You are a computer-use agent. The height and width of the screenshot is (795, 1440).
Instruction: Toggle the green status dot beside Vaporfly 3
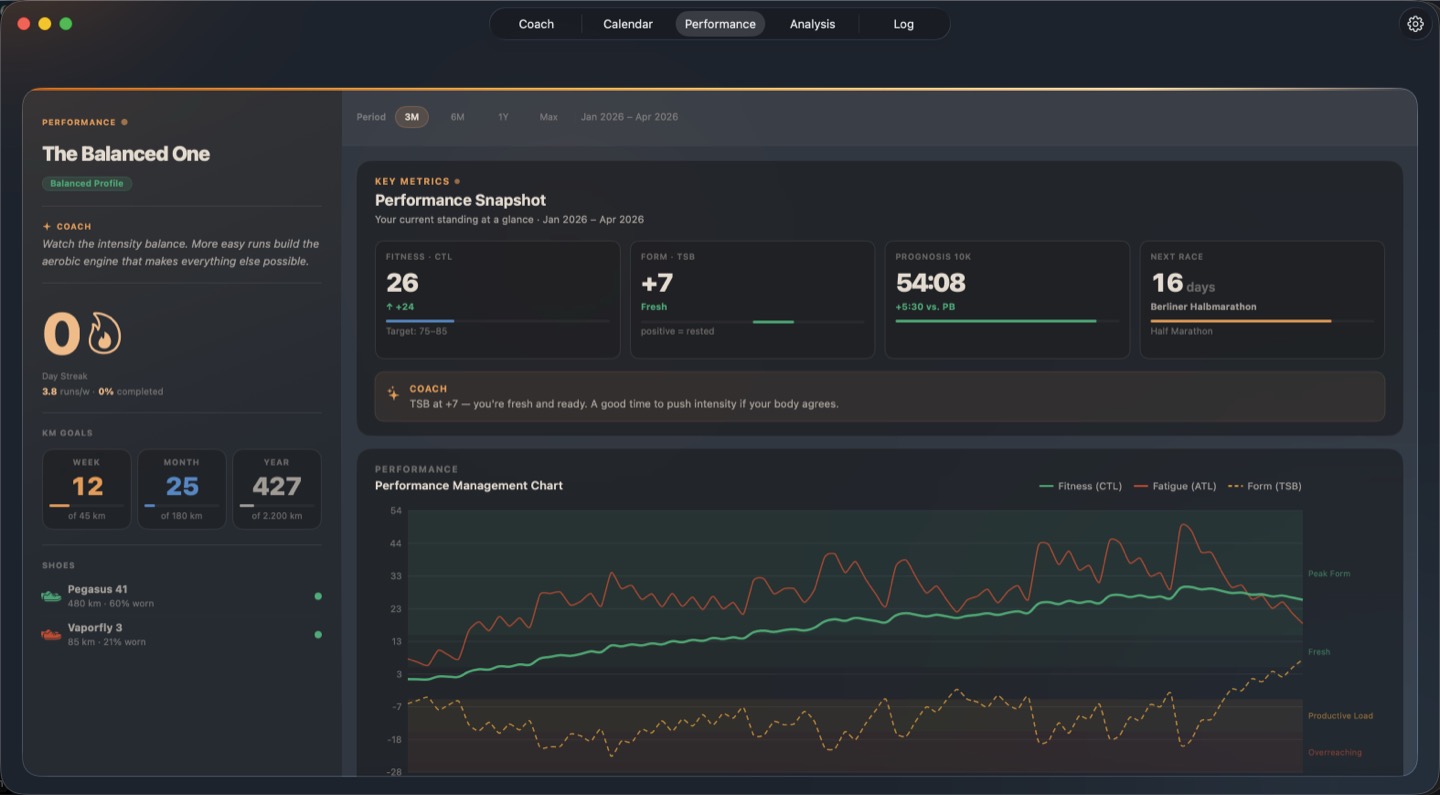pos(317,633)
